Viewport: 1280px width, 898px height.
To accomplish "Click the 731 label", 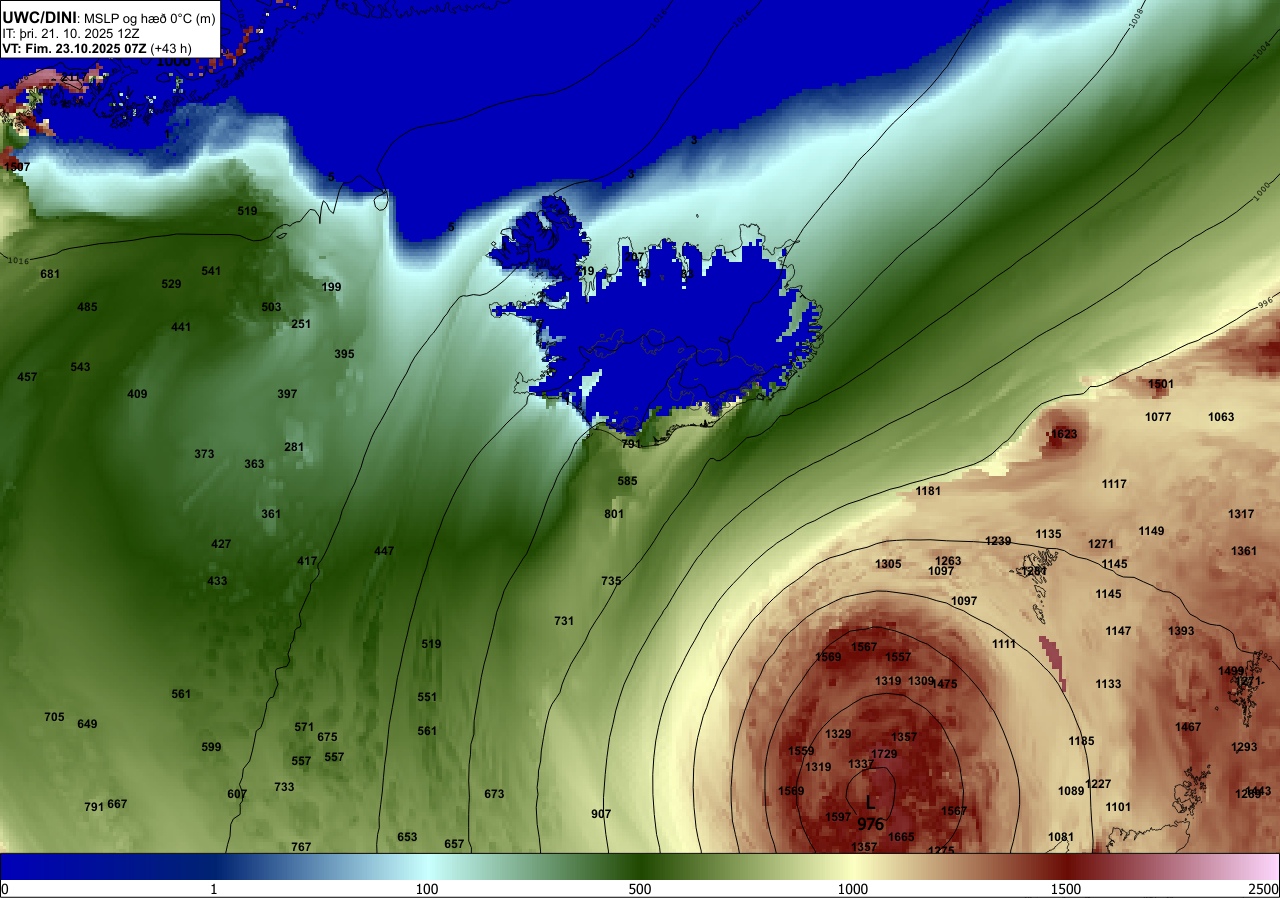I will pos(564,621).
